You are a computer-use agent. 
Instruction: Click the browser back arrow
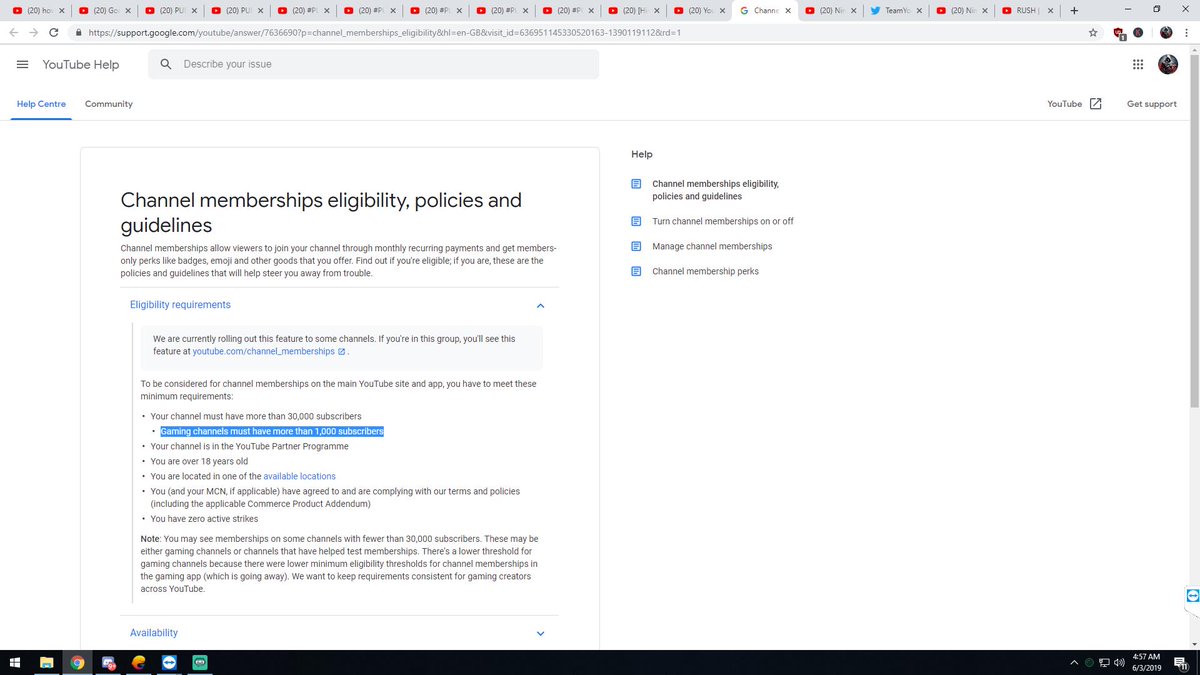coord(12,32)
